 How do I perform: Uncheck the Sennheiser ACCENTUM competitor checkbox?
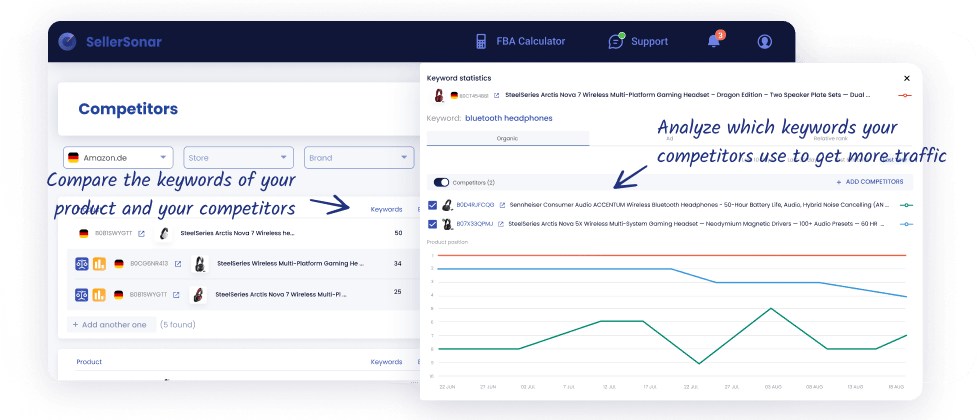[432, 205]
